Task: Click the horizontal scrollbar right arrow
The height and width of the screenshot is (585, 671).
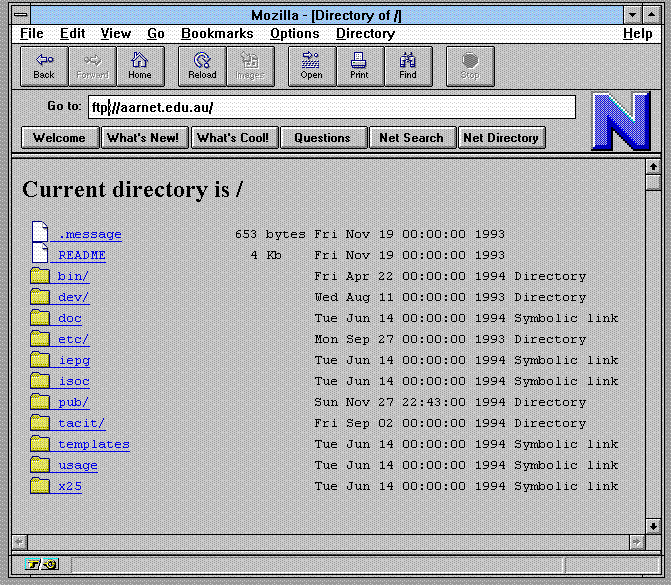Action: click(x=637, y=543)
